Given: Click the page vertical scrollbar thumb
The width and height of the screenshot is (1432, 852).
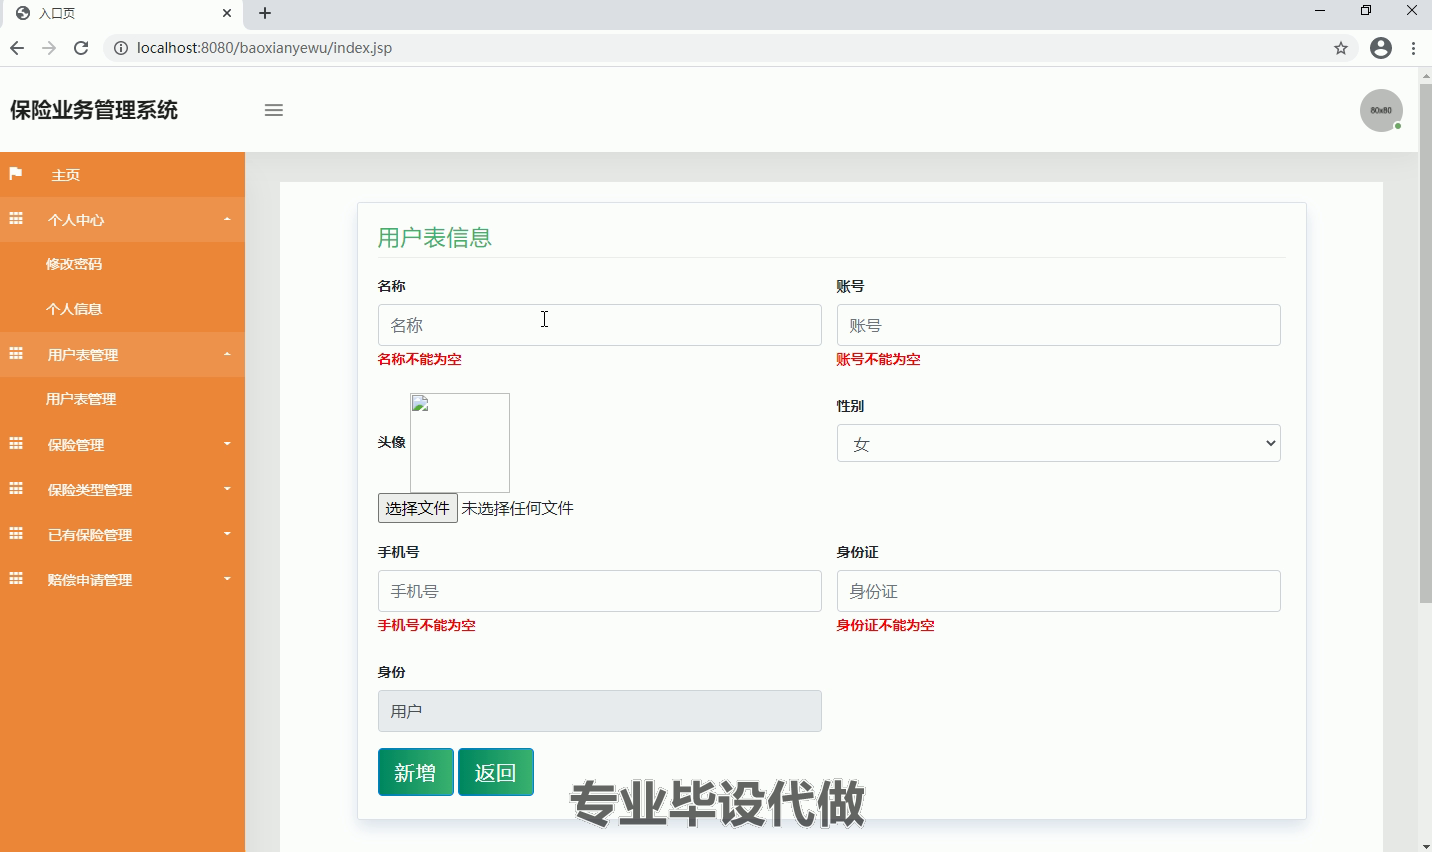Looking at the screenshot, I should [x=1425, y=343].
